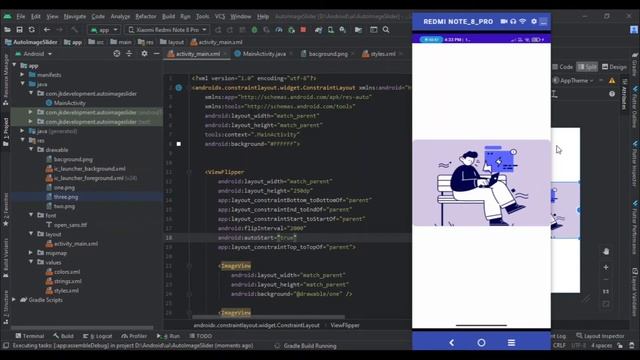Open the Build tool window

(63, 336)
